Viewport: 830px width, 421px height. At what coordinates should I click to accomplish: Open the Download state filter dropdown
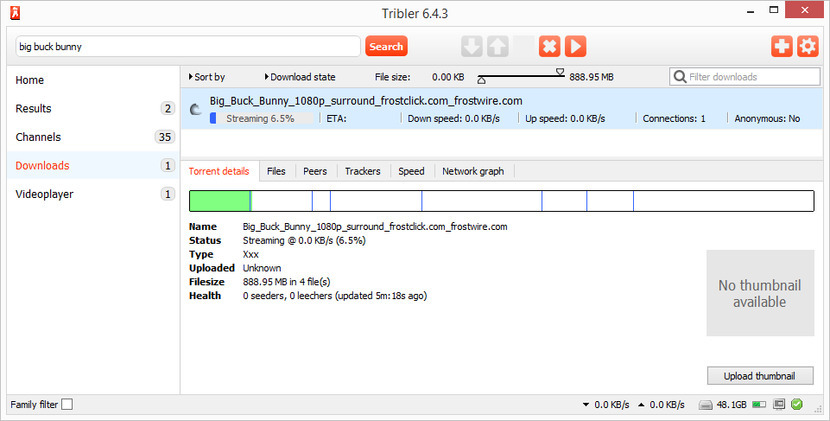pyautogui.click(x=300, y=77)
